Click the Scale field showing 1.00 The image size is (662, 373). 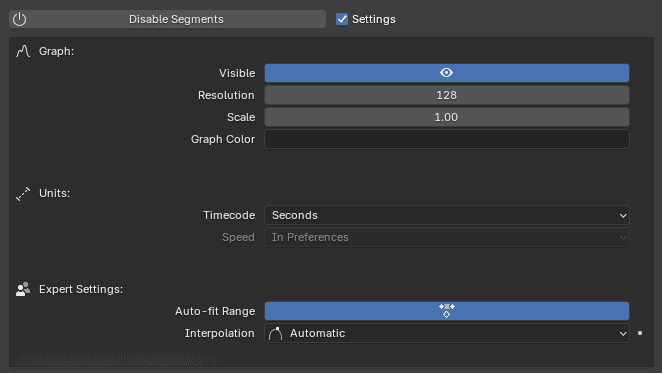pos(447,117)
